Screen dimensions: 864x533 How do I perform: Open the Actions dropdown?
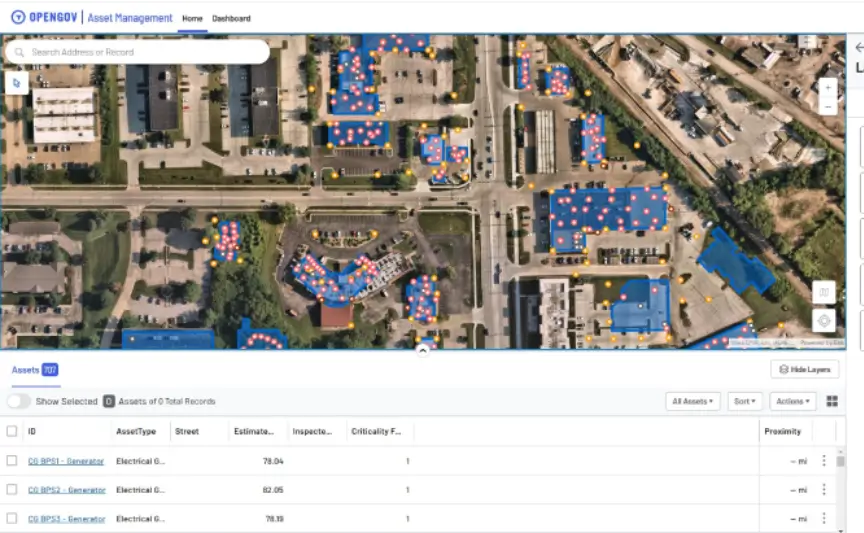[x=792, y=401]
